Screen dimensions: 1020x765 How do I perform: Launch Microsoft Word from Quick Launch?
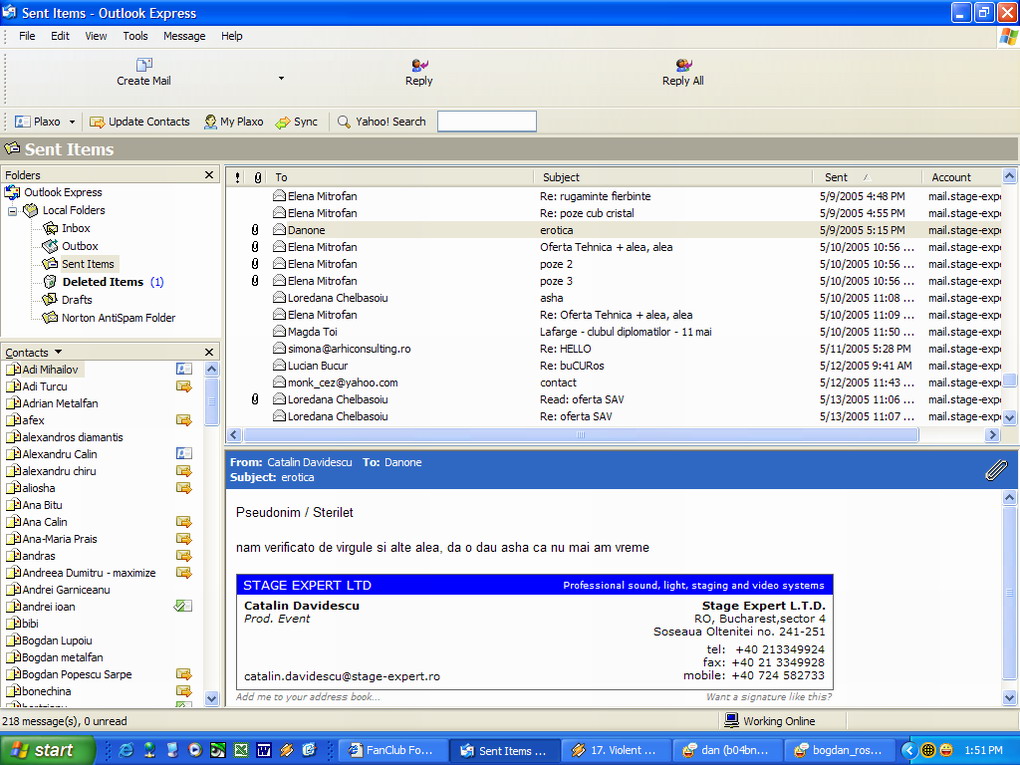(x=263, y=750)
